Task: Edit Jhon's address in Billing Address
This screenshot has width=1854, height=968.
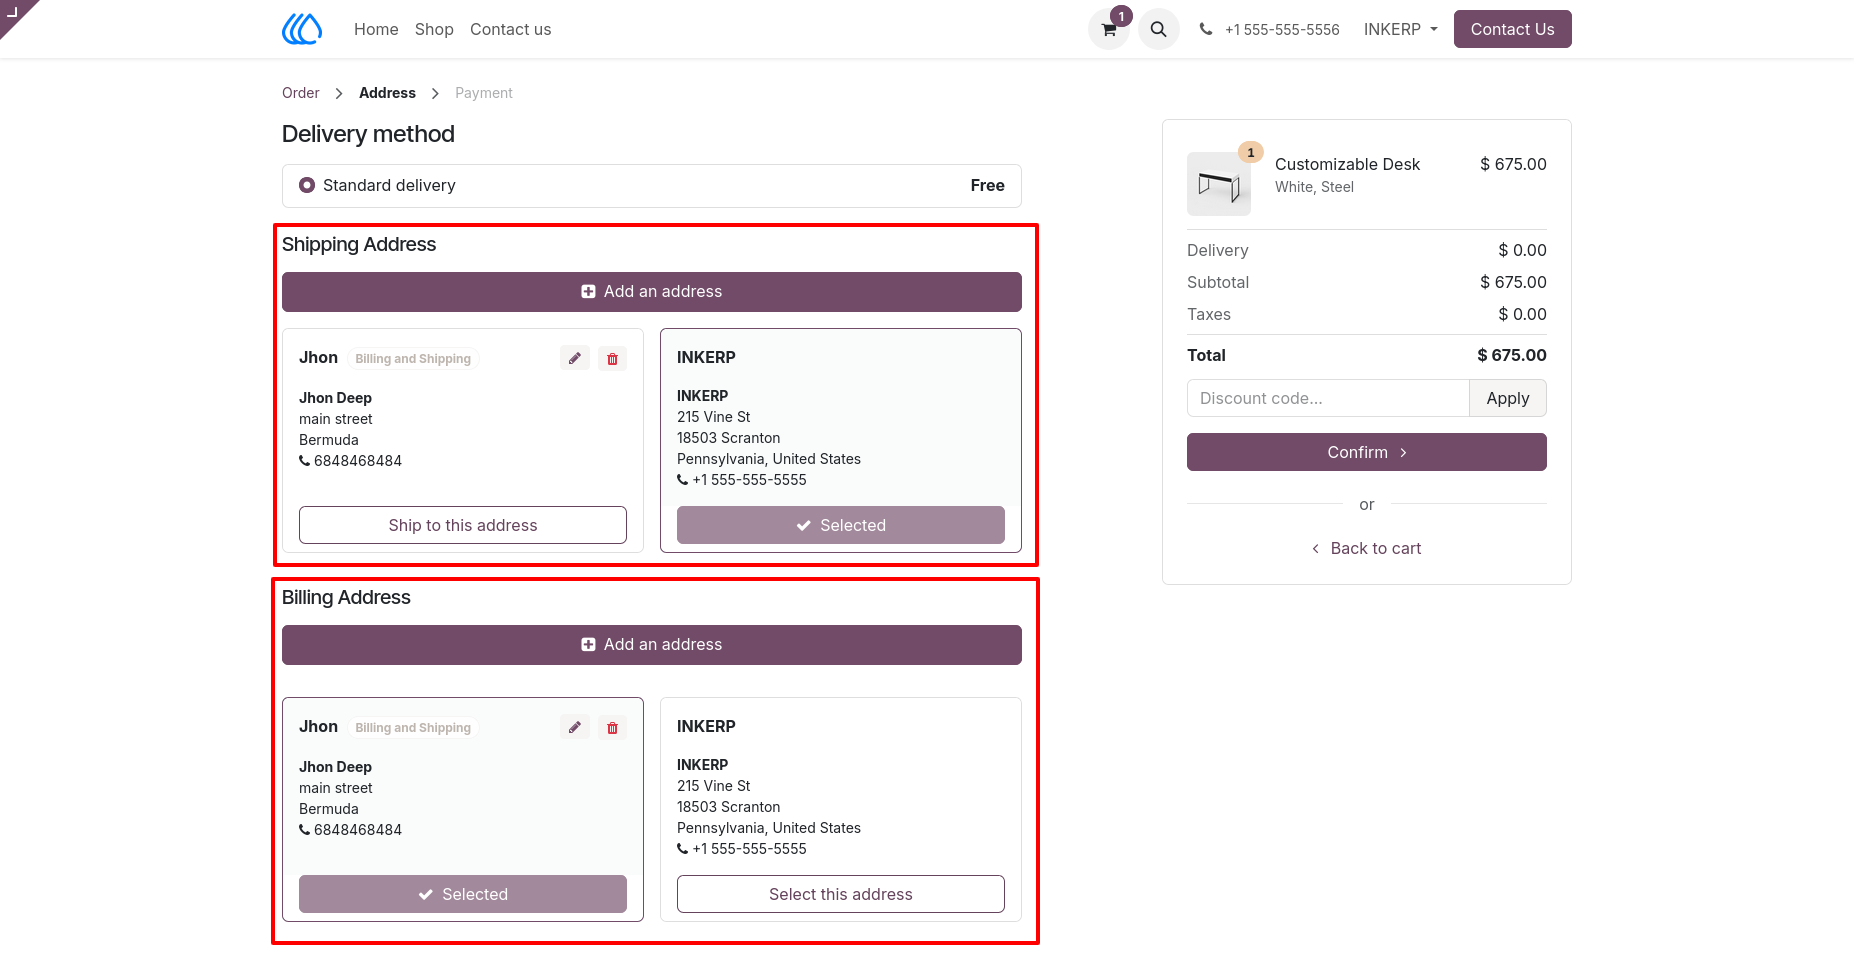Action: click(574, 727)
